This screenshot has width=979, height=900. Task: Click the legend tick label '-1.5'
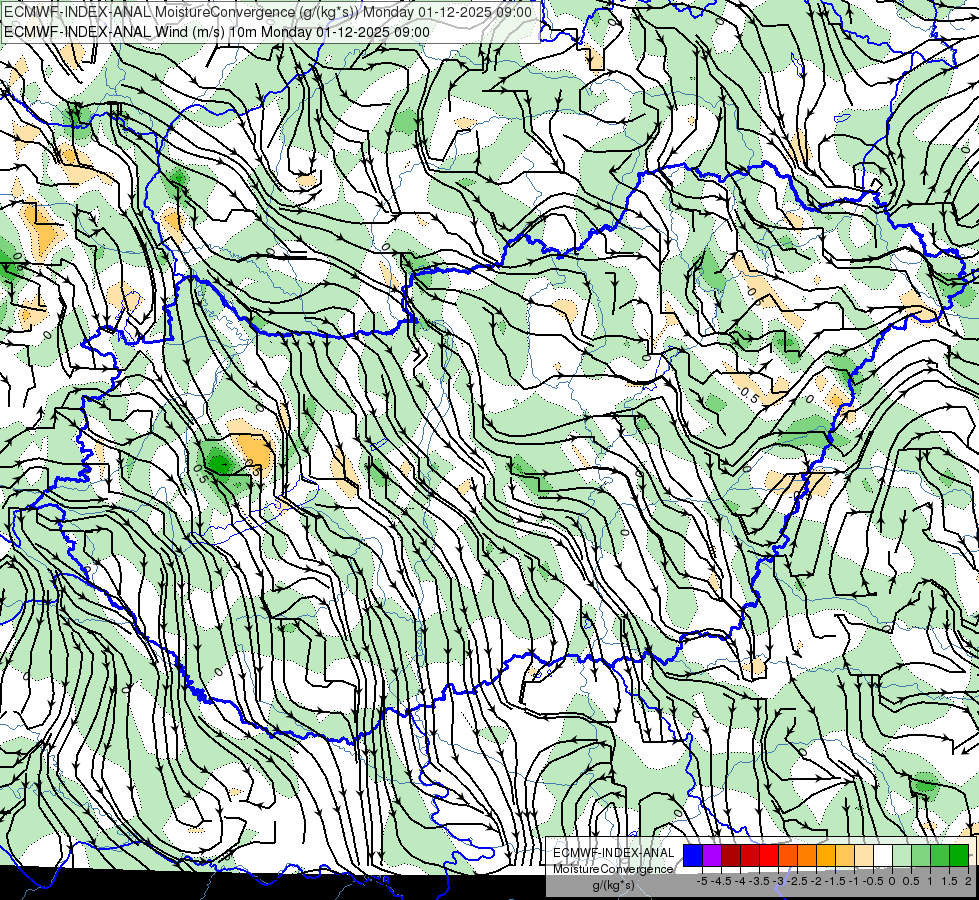point(835,881)
